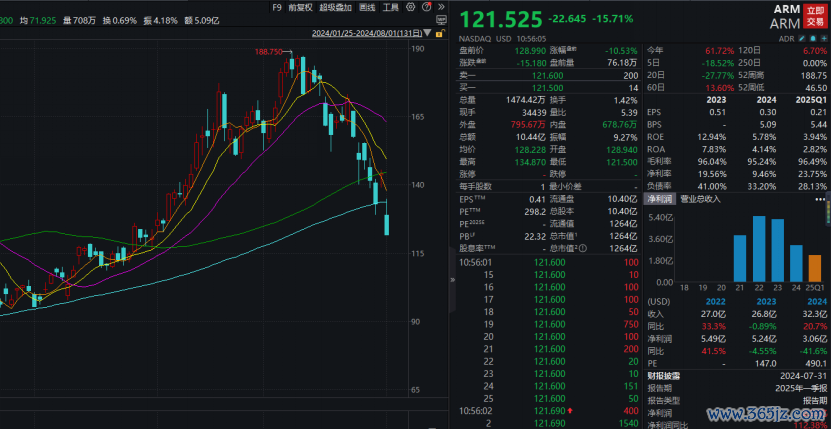Click the 财报披露 earnings disclosure header
The height and width of the screenshot is (429, 831).
point(664,376)
